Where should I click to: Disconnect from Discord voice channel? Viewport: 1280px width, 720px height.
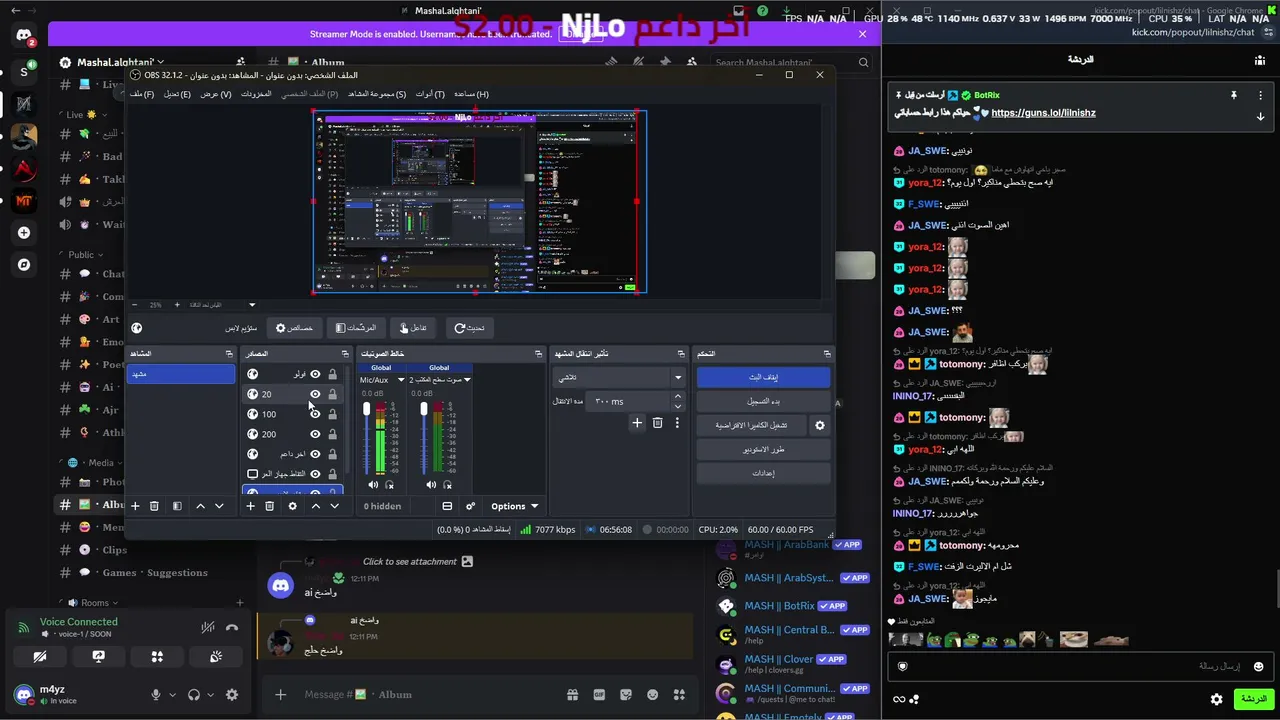(x=232, y=628)
